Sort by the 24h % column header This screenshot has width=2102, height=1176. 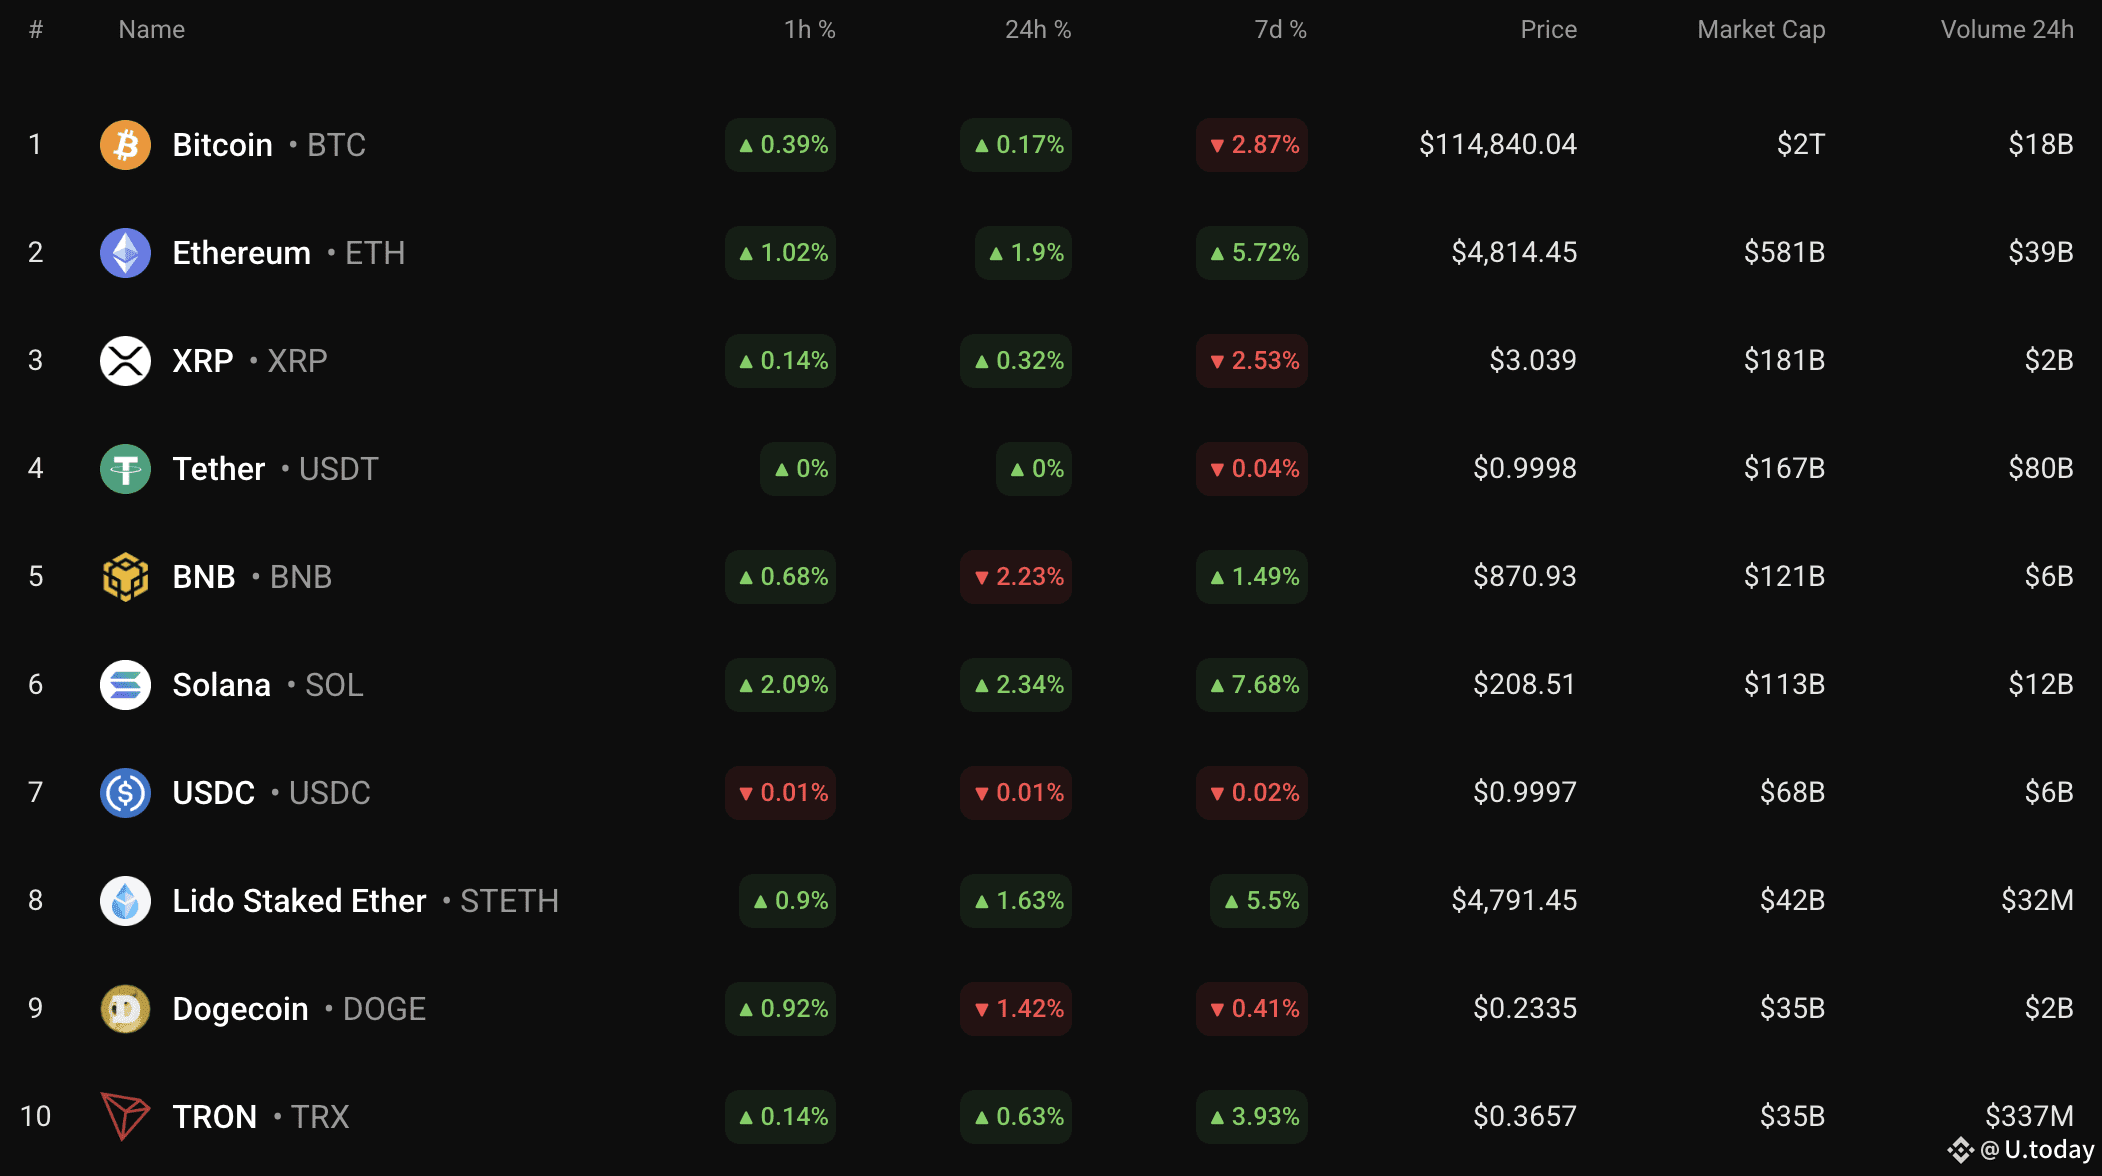pyautogui.click(x=1037, y=30)
